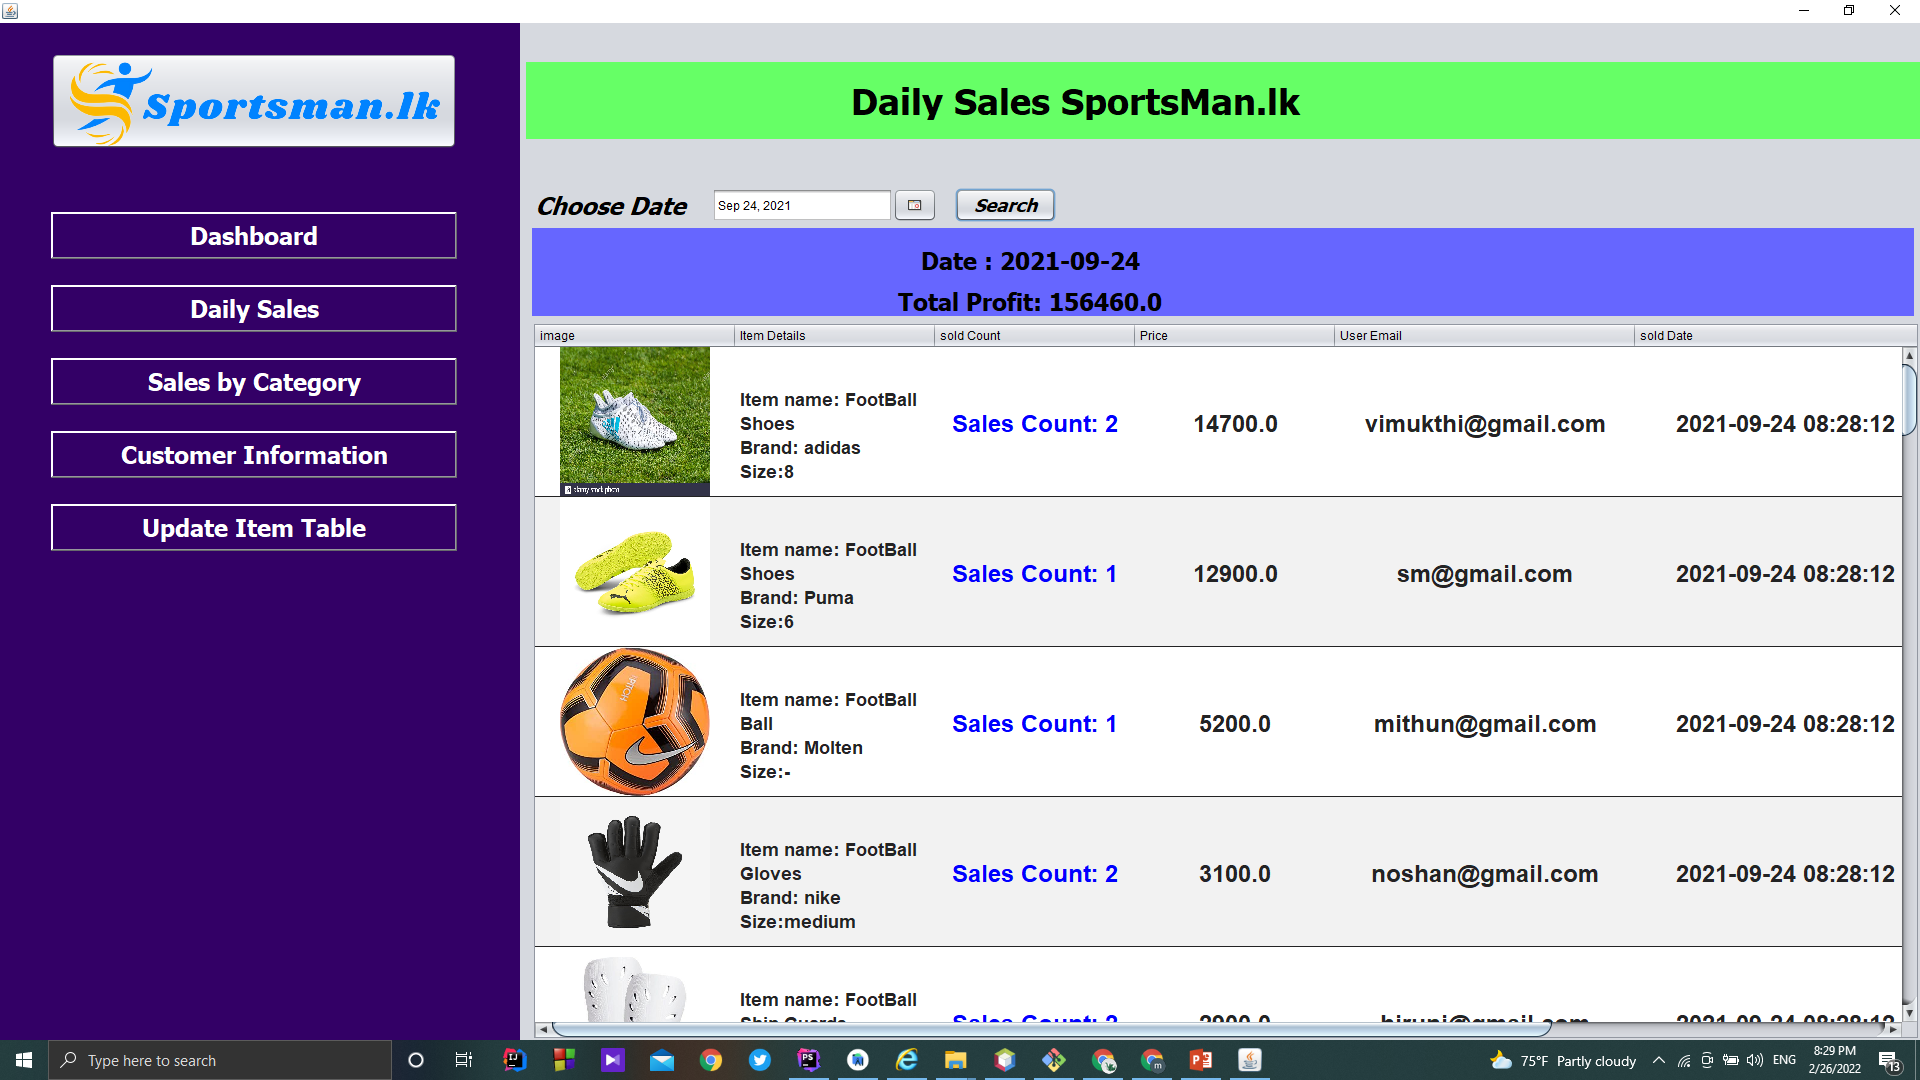Open the Dashboard page

[x=253, y=236]
